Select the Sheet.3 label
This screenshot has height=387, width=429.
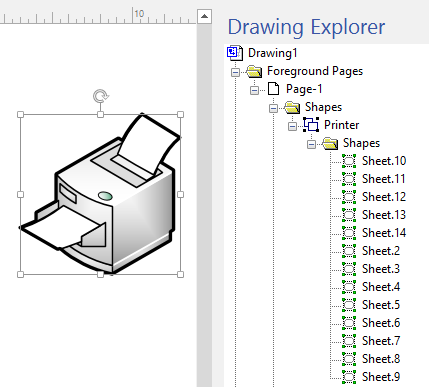tap(381, 269)
